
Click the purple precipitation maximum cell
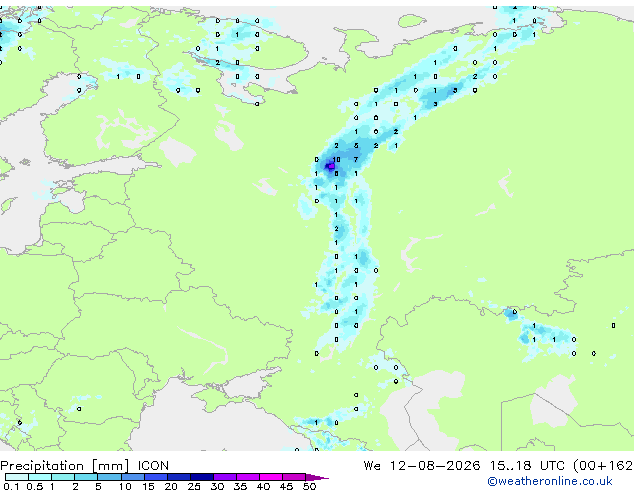tap(331, 166)
